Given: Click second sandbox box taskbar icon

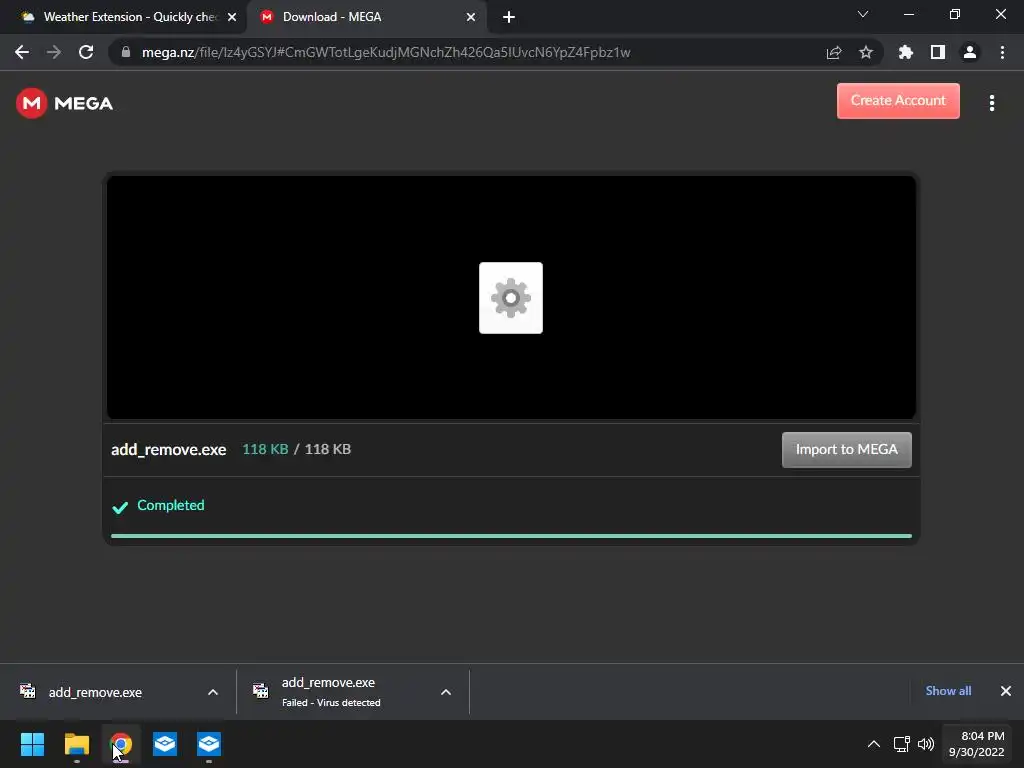Looking at the screenshot, I should click(209, 744).
